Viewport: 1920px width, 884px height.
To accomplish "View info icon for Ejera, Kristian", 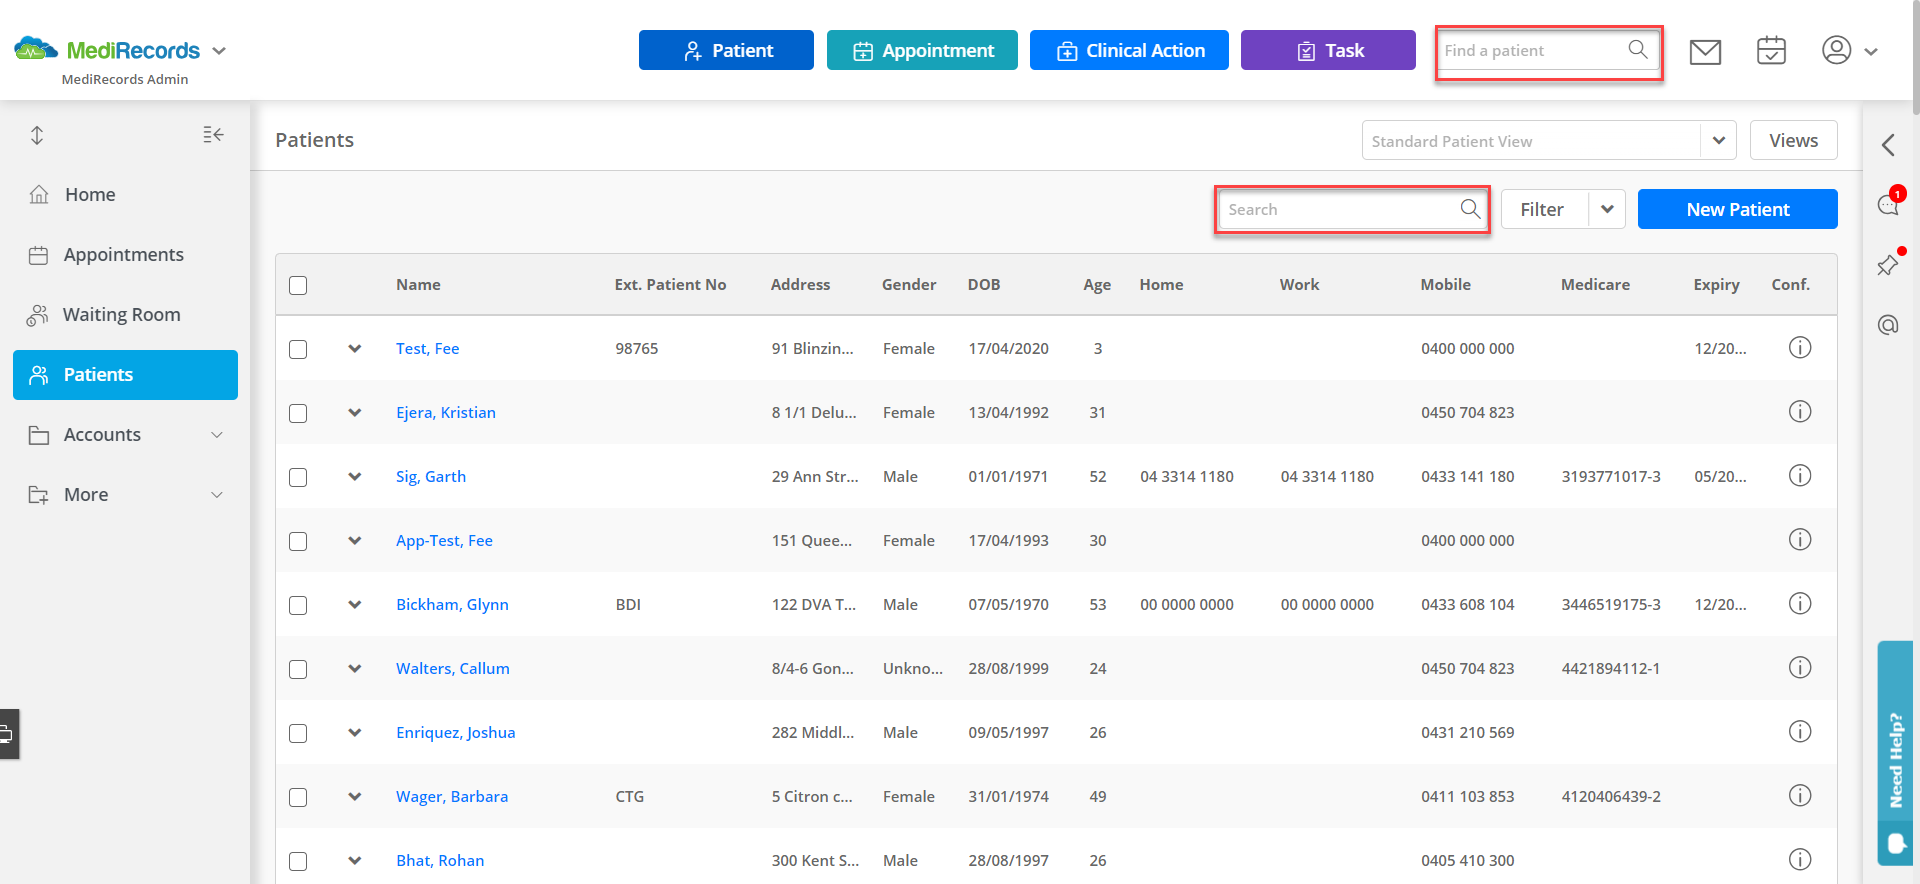I will (x=1800, y=412).
